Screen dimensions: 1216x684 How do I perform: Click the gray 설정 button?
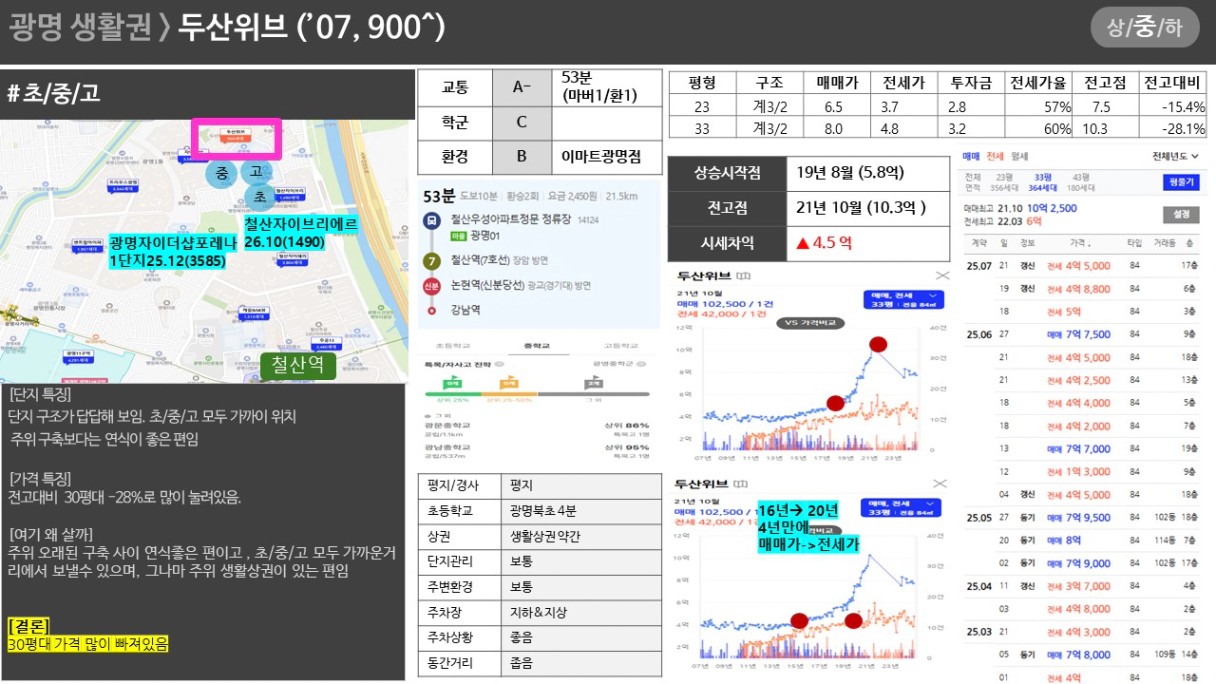tap(1180, 214)
